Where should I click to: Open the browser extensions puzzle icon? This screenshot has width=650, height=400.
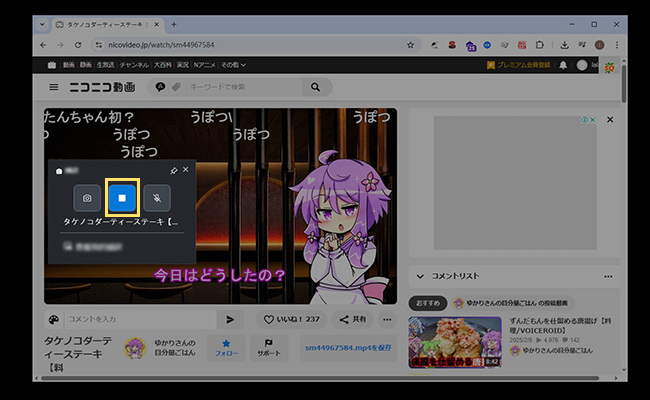click(x=539, y=45)
